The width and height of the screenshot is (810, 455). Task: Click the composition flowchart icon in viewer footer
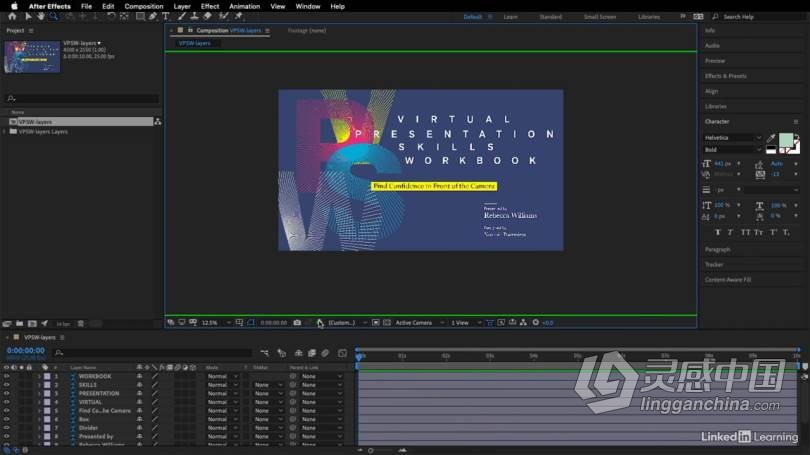pyautogui.click(x=523, y=323)
